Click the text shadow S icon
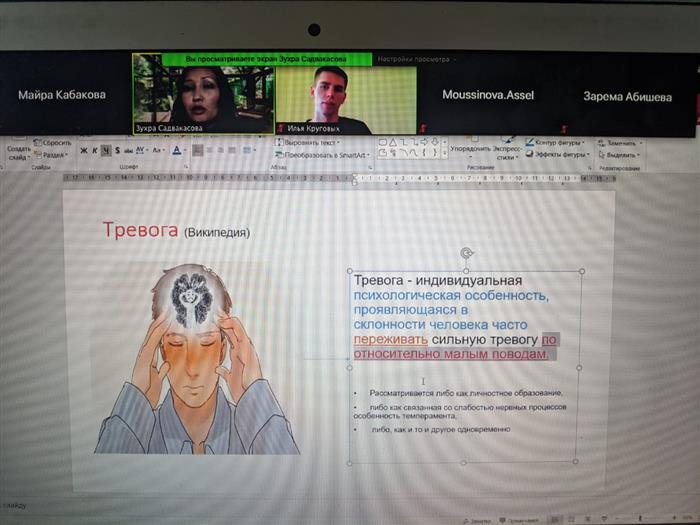The height and width of the screenshot is (525, 700). coord(117,151)
